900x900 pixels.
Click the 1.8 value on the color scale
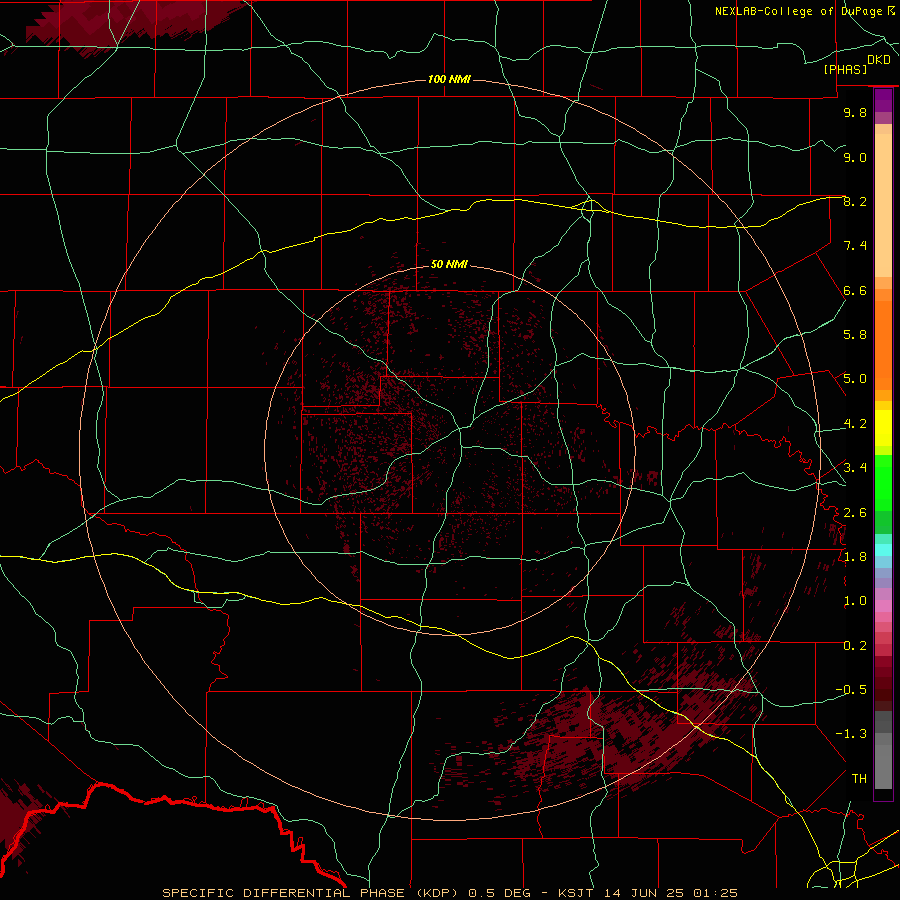click(855, 557)
